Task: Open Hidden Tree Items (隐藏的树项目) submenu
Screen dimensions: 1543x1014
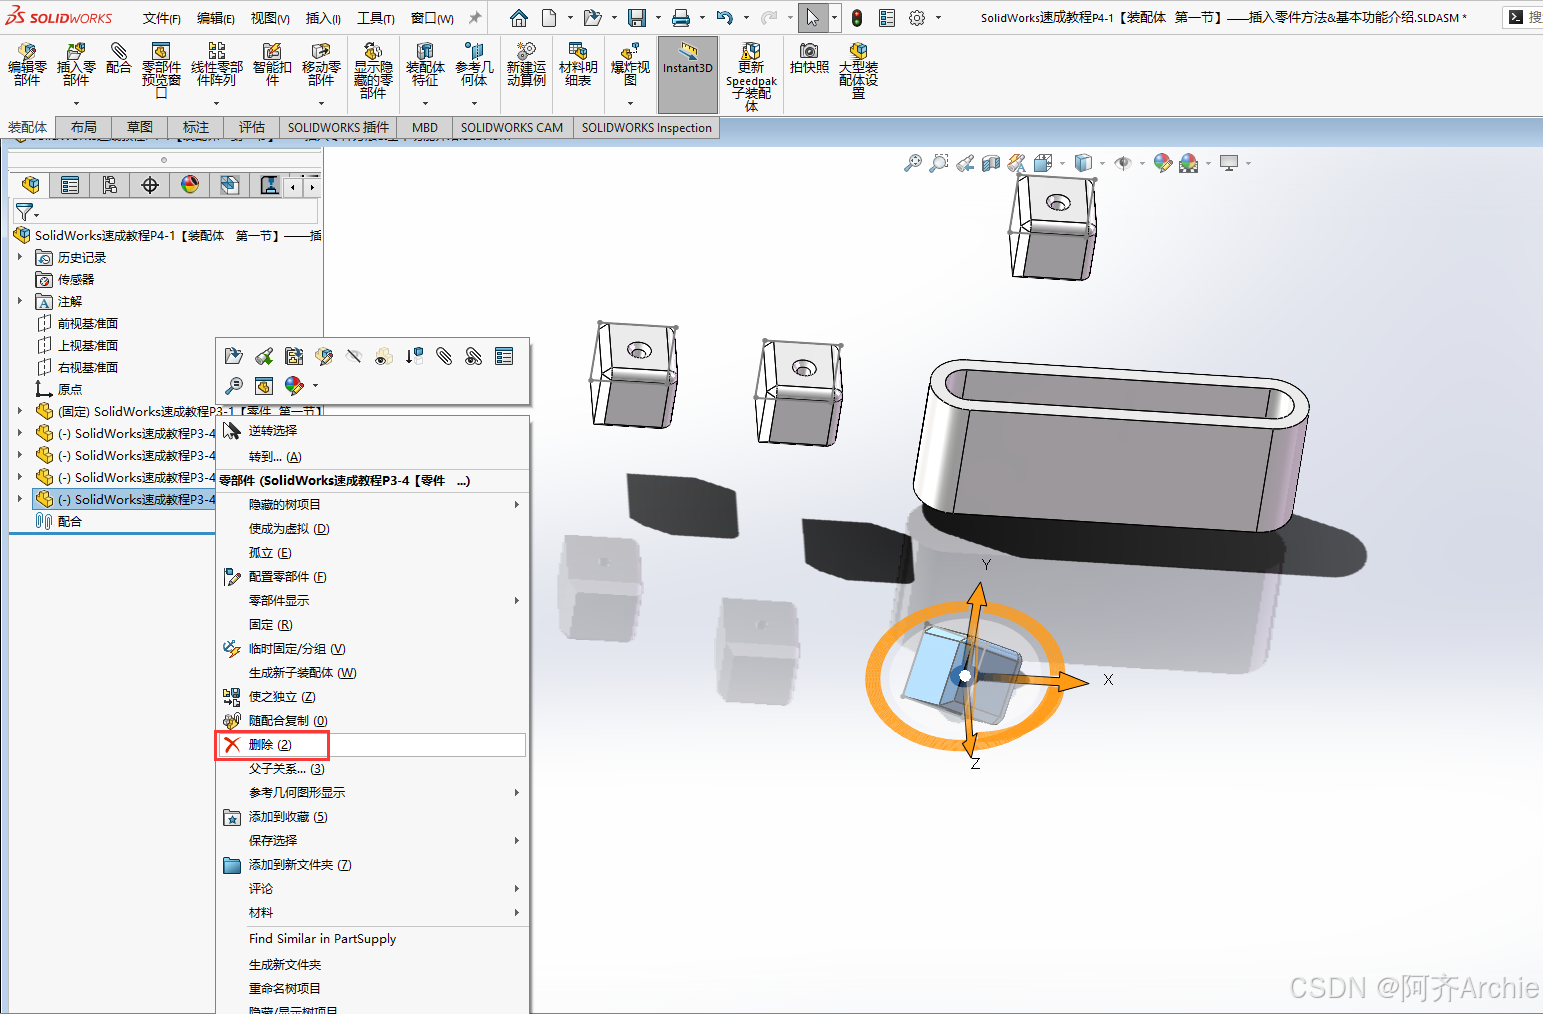Action: (373, 505)
